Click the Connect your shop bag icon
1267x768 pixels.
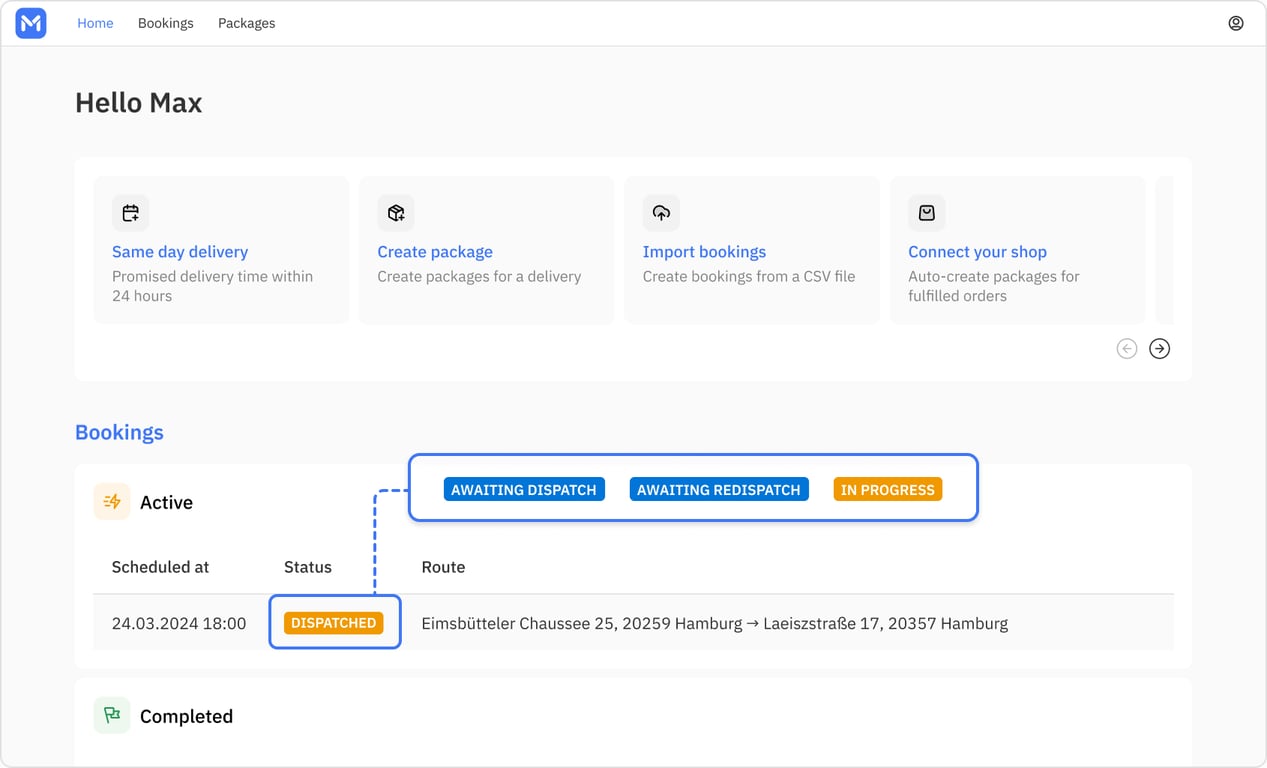click(927, 213)
